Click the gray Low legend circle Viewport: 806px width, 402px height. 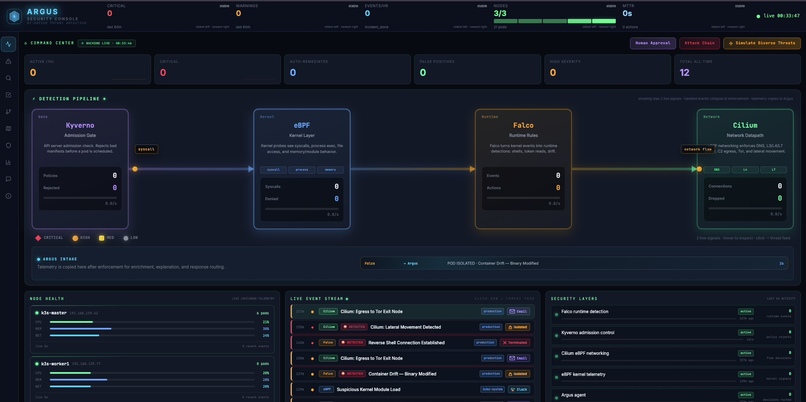126,238
